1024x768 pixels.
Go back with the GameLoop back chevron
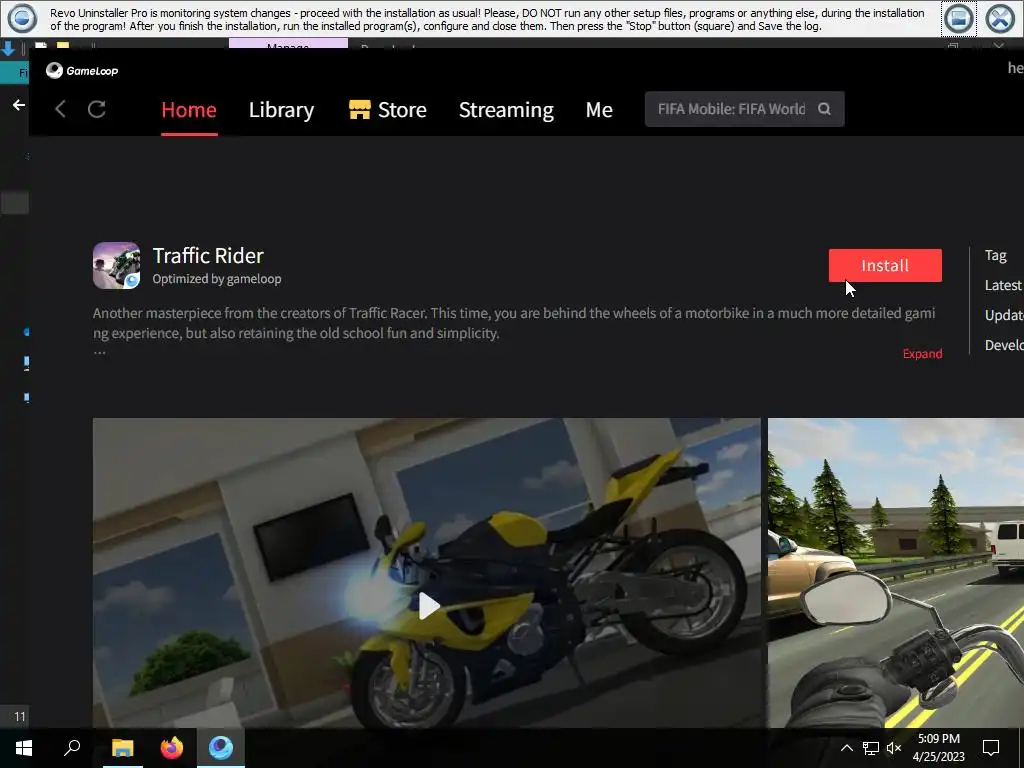click(x=60, y=109)
